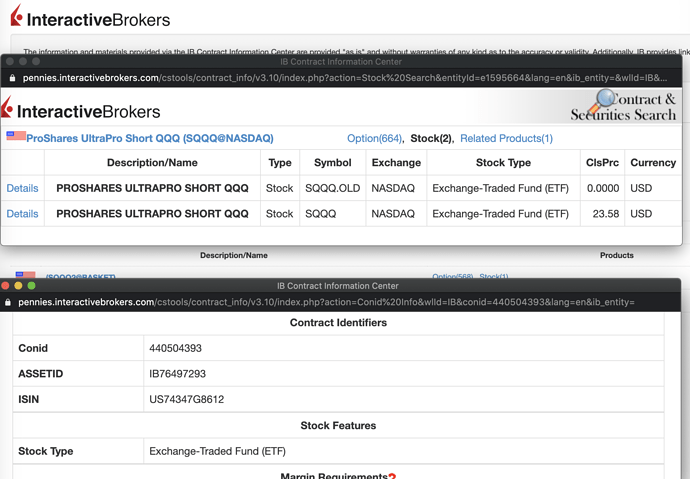The height and width of the screenshot is (479, 690).
Task: Click the Interactive Brokers logo in background page
Action: point(90,17)
